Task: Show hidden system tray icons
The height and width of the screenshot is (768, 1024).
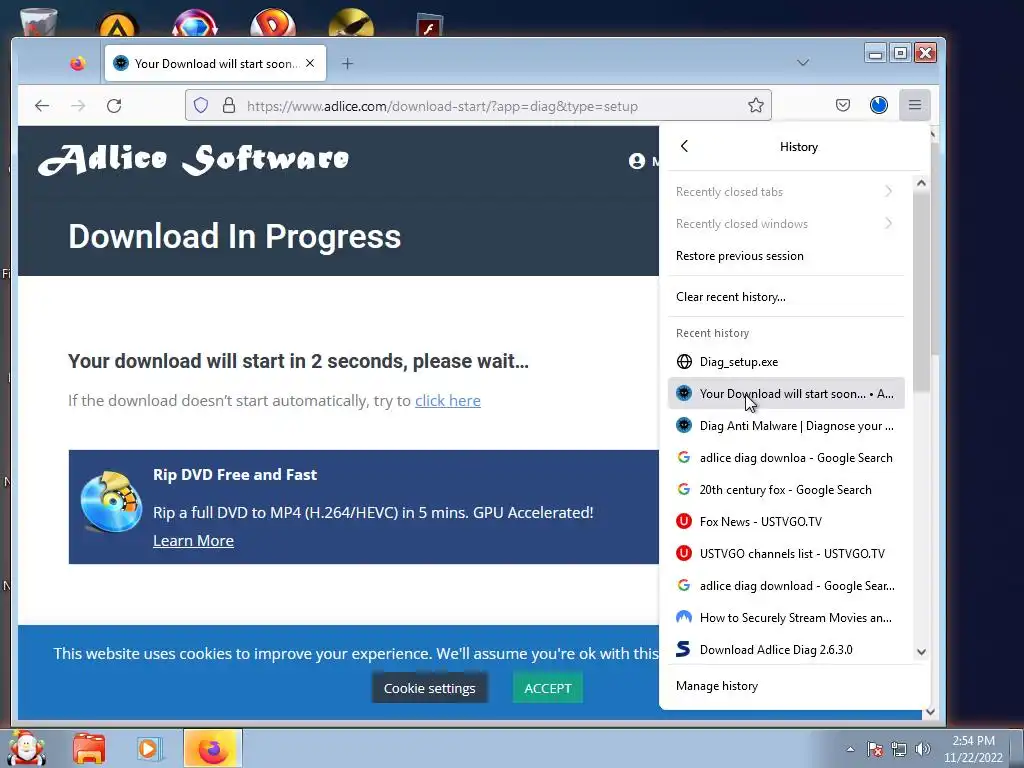Action: click(850, 749)
